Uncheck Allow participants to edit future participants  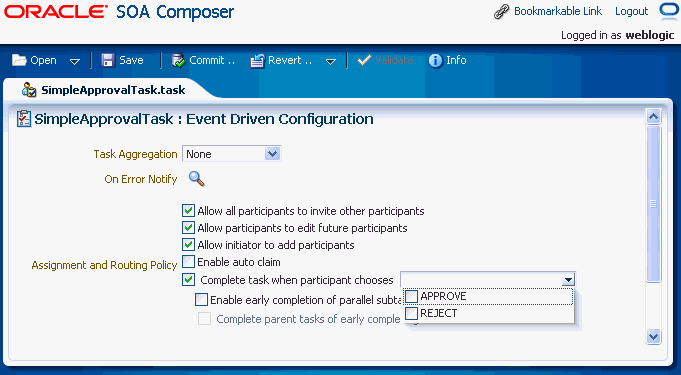[x=188, y=228]
